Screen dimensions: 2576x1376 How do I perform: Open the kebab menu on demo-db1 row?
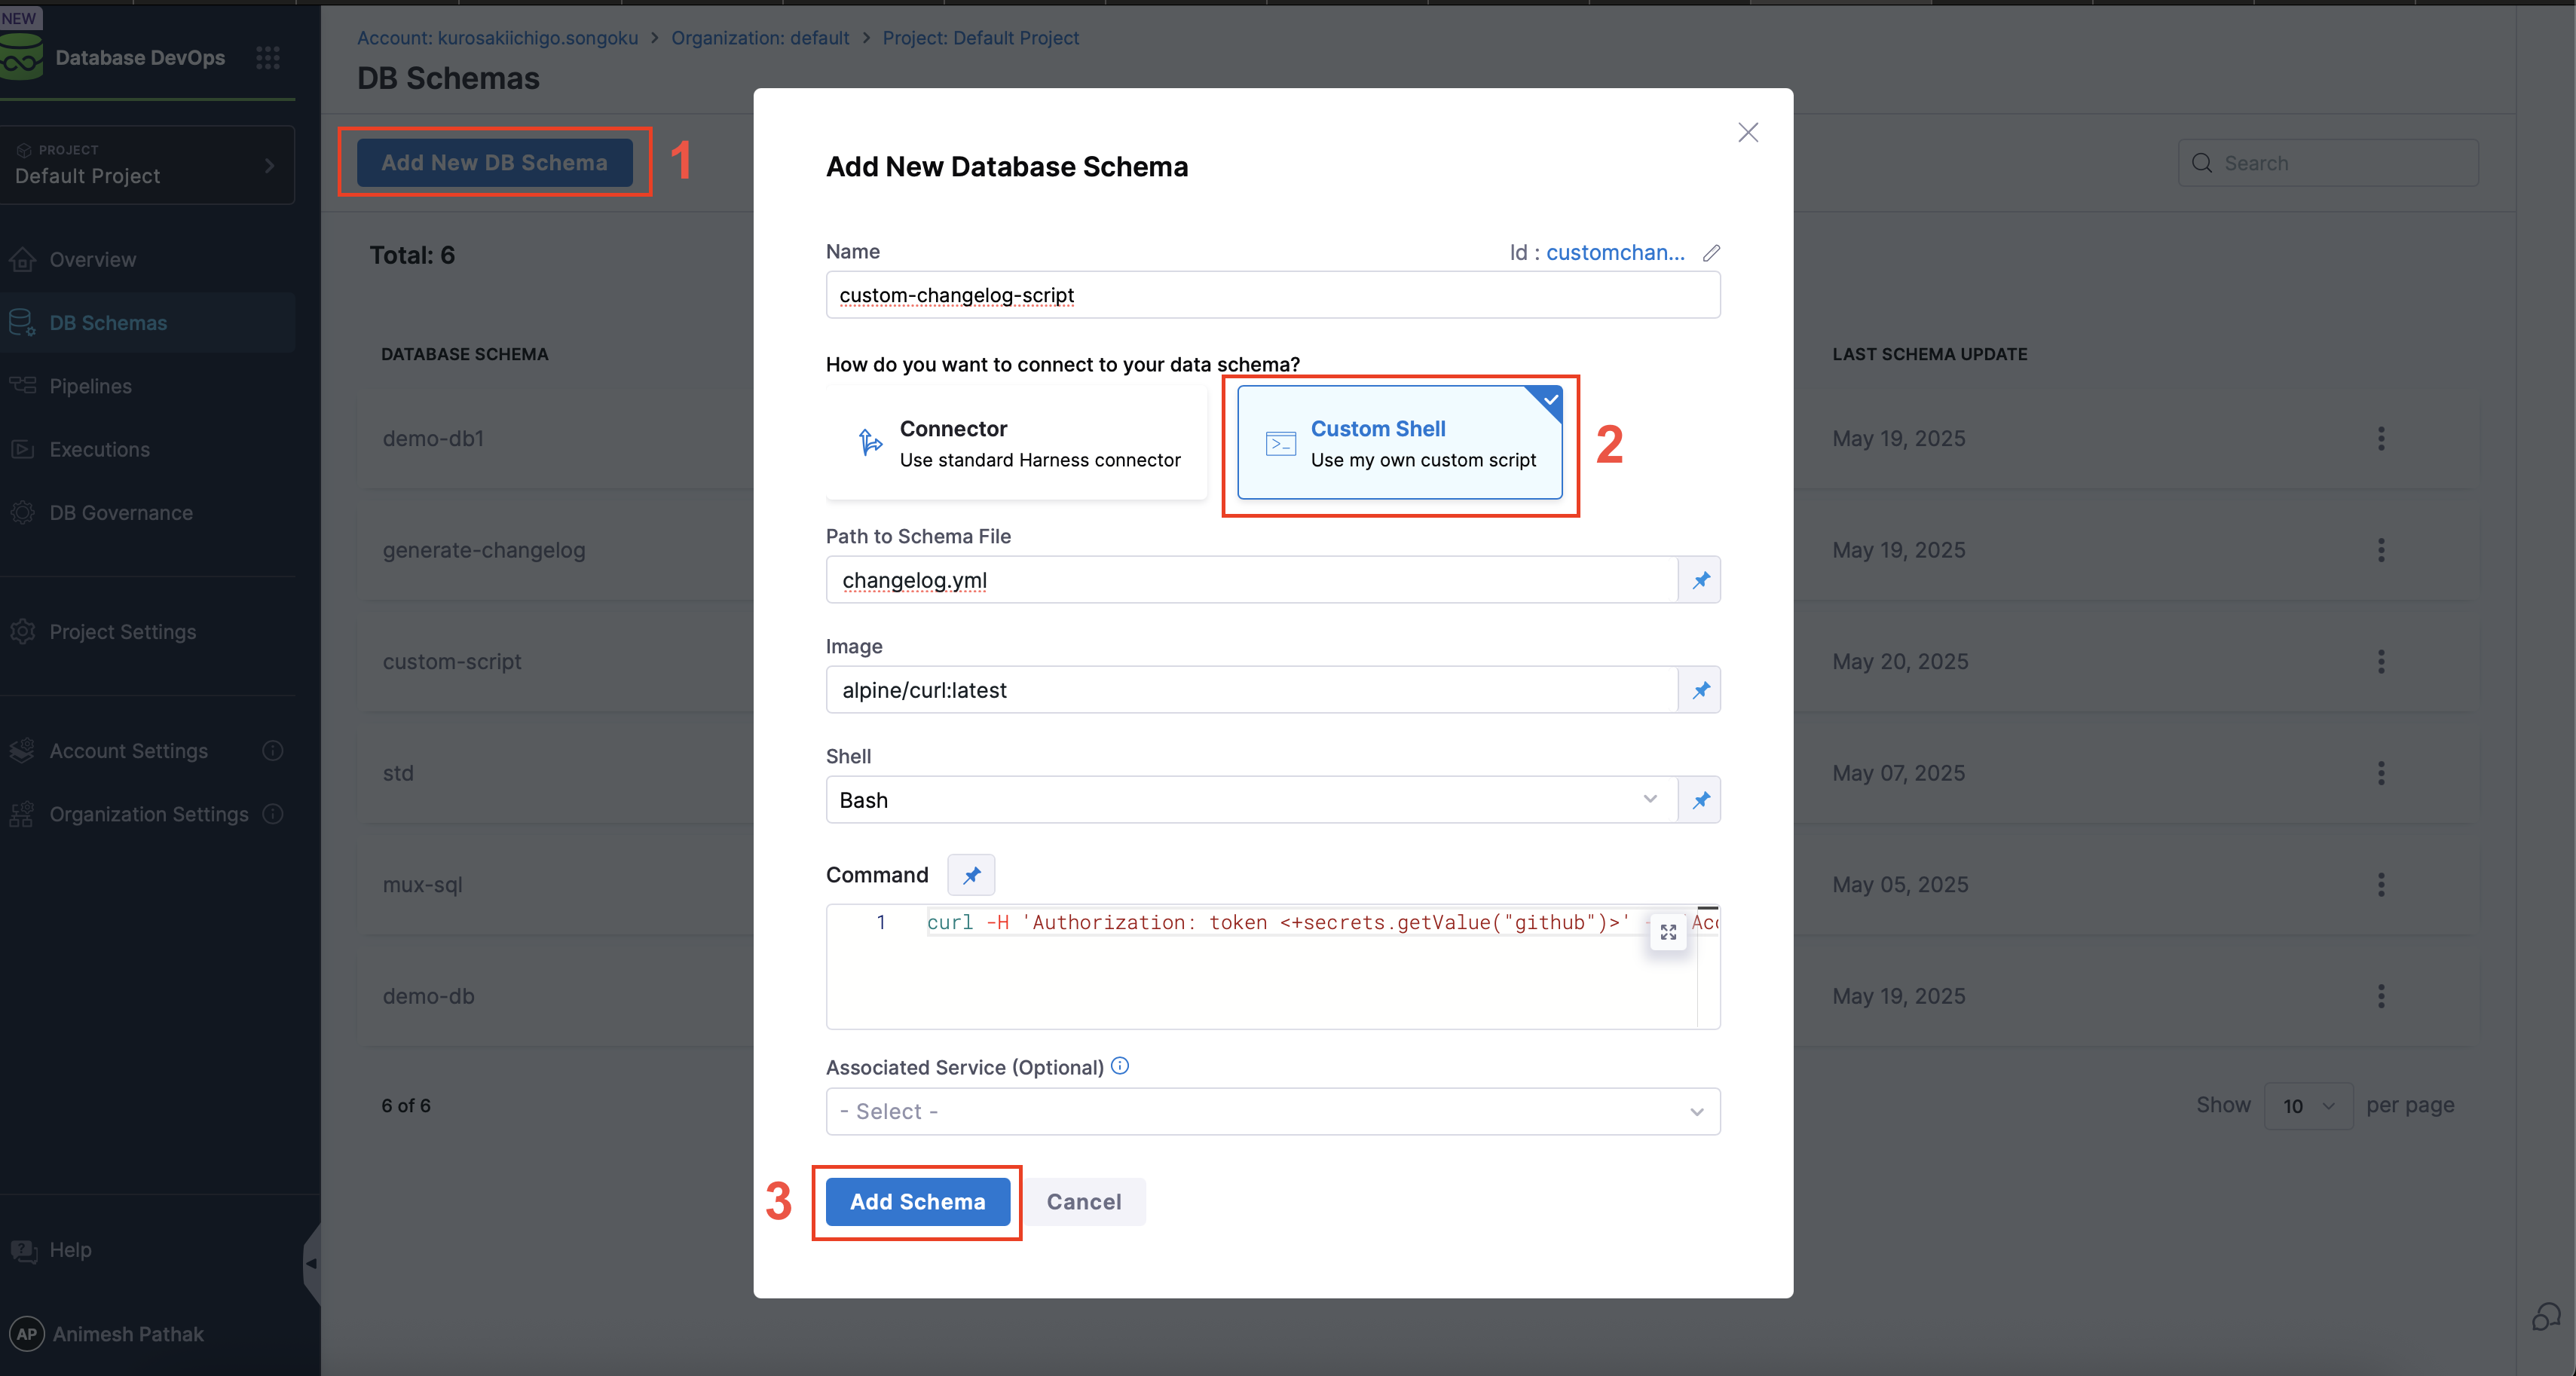(2382, 439)
